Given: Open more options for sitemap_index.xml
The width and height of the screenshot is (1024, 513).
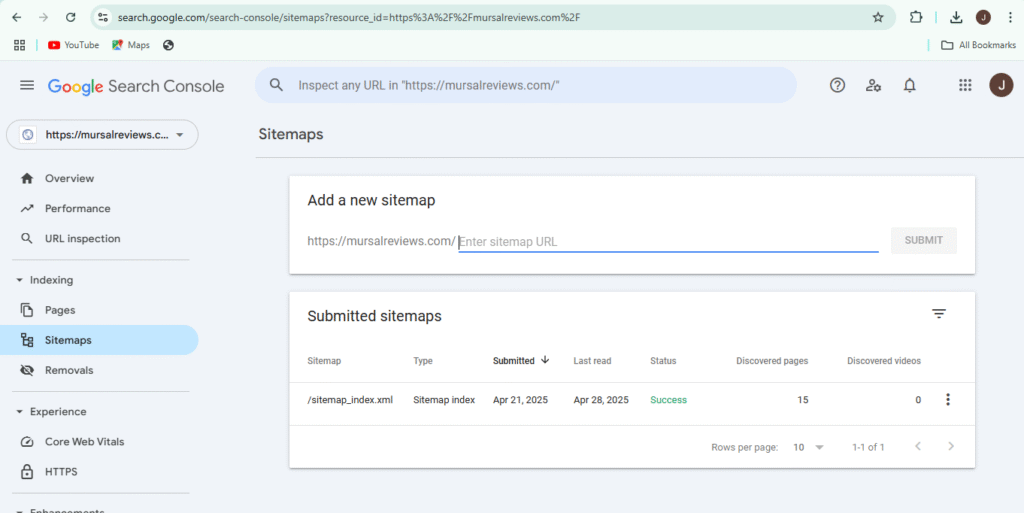Looking at the screenshot, I should click(x=948, y=399).
